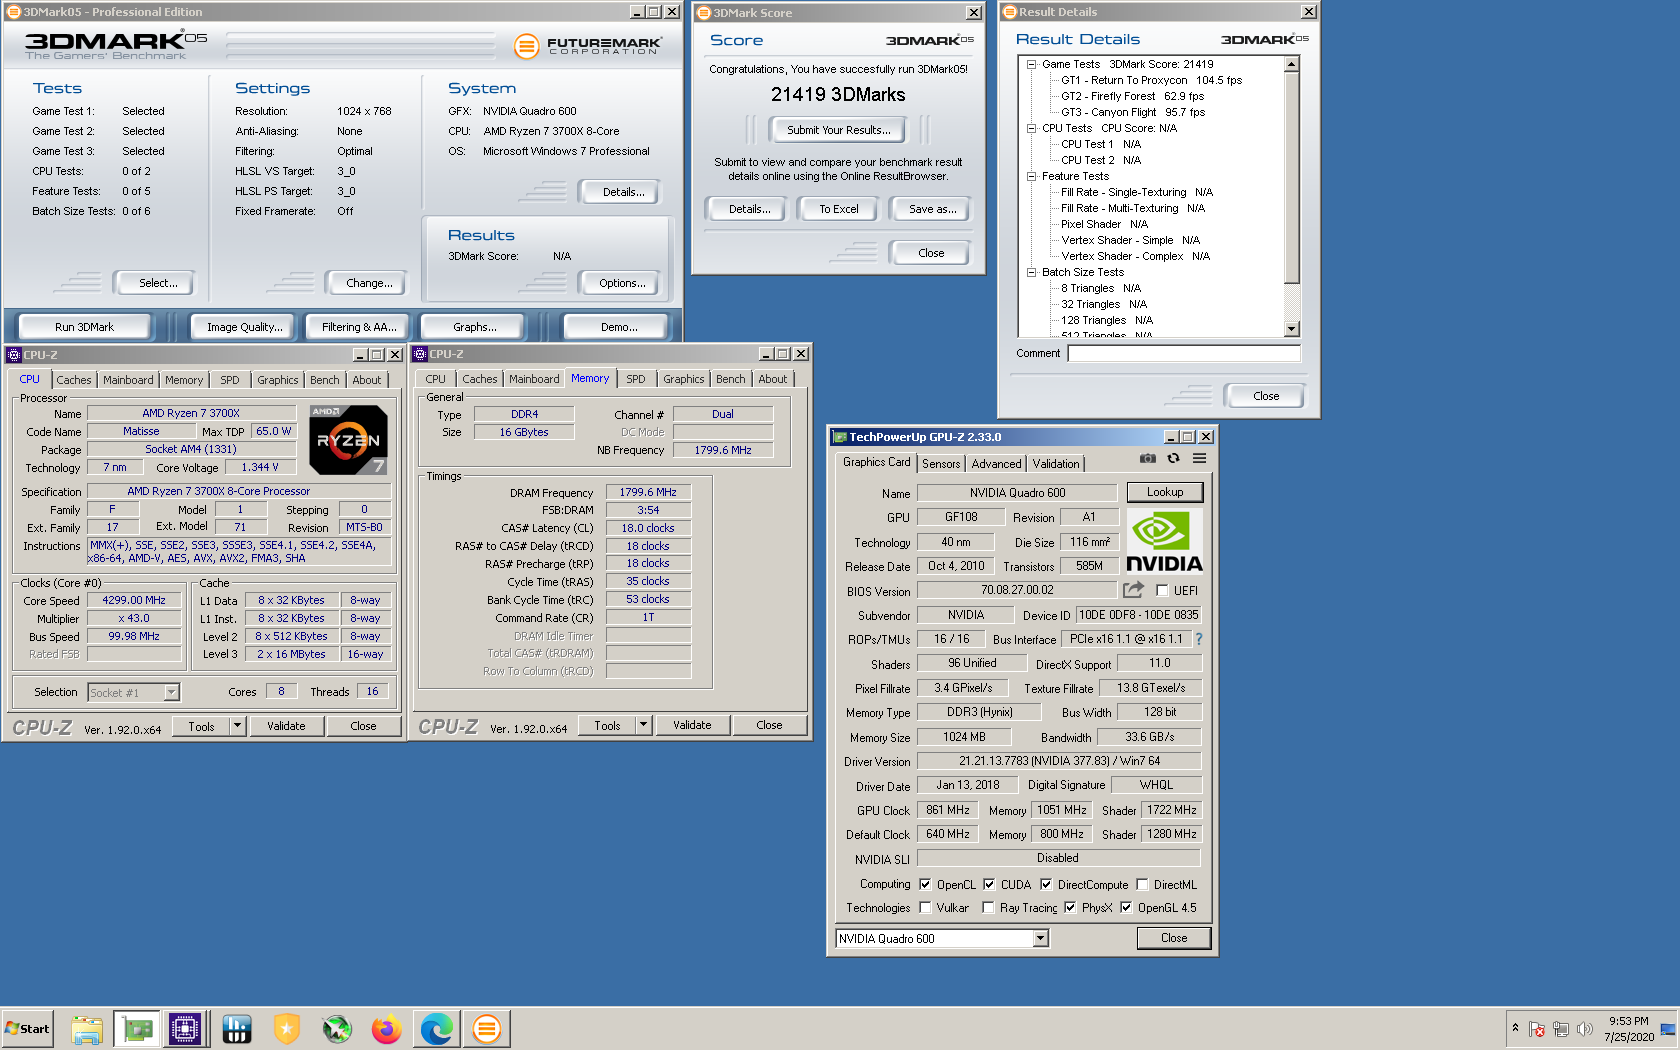Click the Image Quality button
This screenshot has height=1050, width=1680.
point(244,327)
